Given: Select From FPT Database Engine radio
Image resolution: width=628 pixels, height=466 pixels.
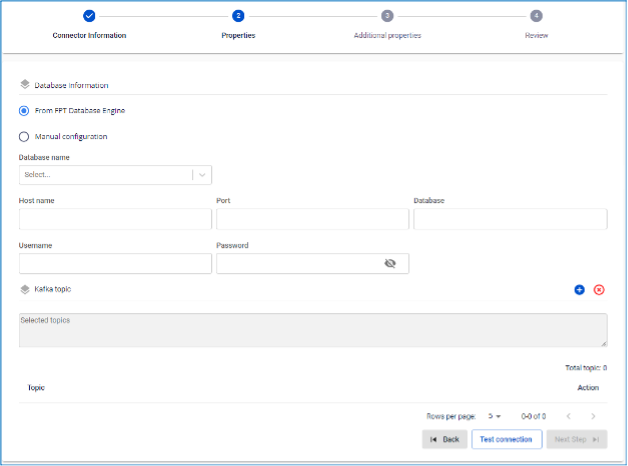Looking at the screenshot, I should click(24, 110).
